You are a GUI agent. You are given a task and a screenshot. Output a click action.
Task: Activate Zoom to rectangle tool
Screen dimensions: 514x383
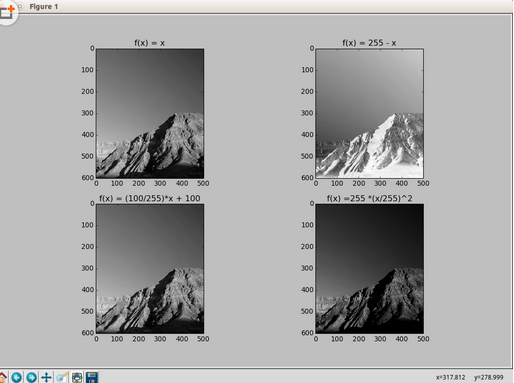click(x=62, y=377)
